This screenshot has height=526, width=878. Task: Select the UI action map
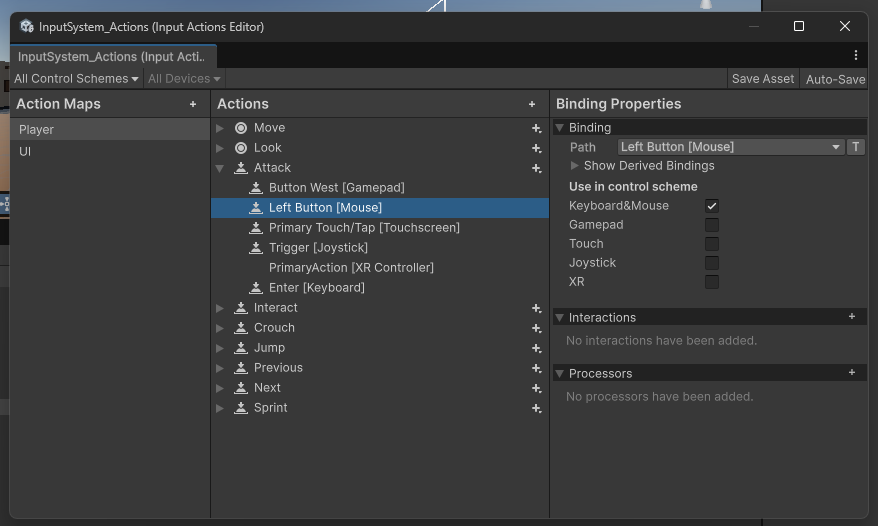click(25, 151)
